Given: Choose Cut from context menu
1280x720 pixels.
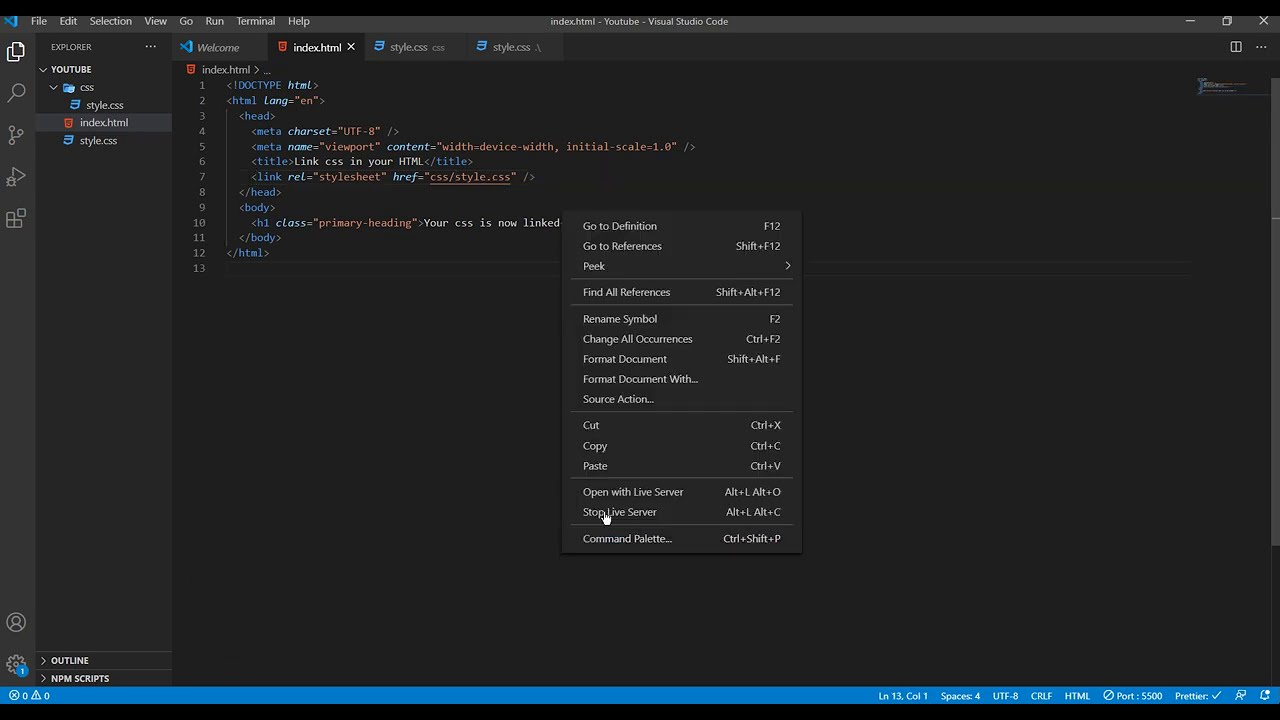Looking at the screenshot, I should (x=681, y=425).
